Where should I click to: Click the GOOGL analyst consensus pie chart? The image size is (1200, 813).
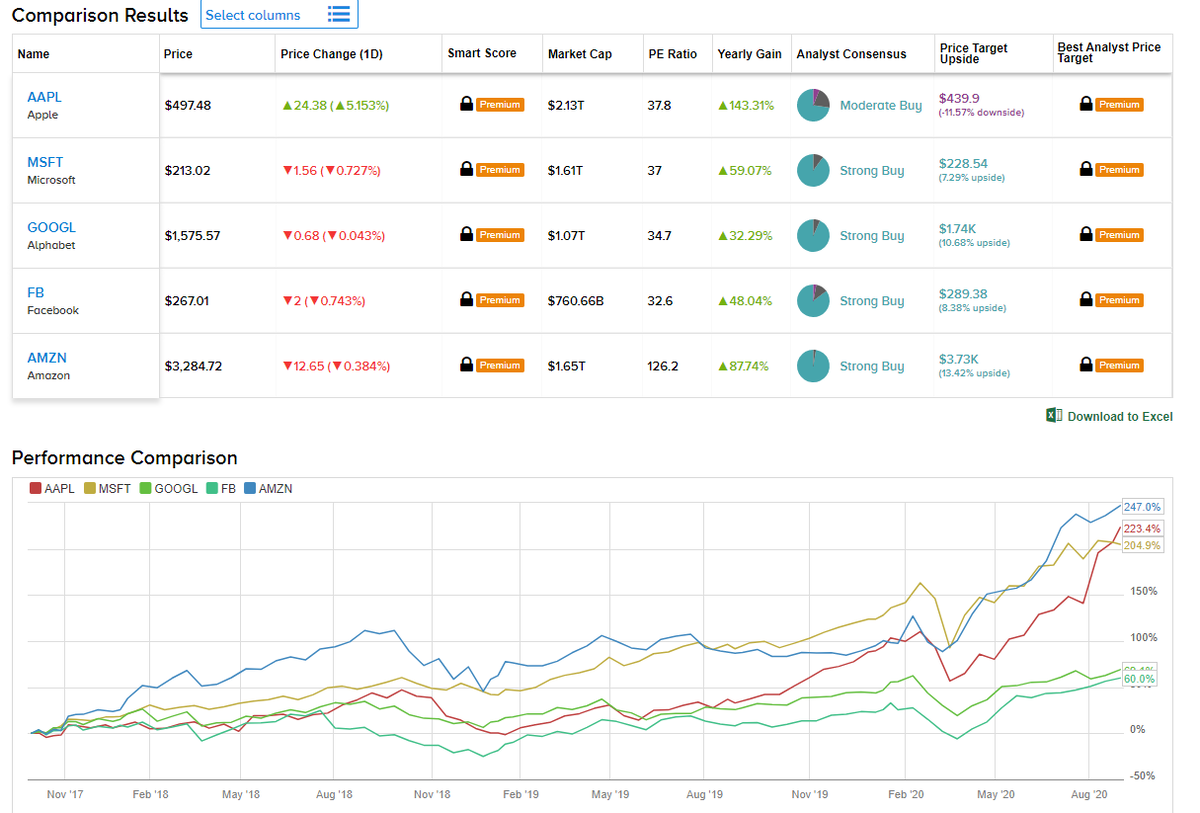[x=813, y=235]
